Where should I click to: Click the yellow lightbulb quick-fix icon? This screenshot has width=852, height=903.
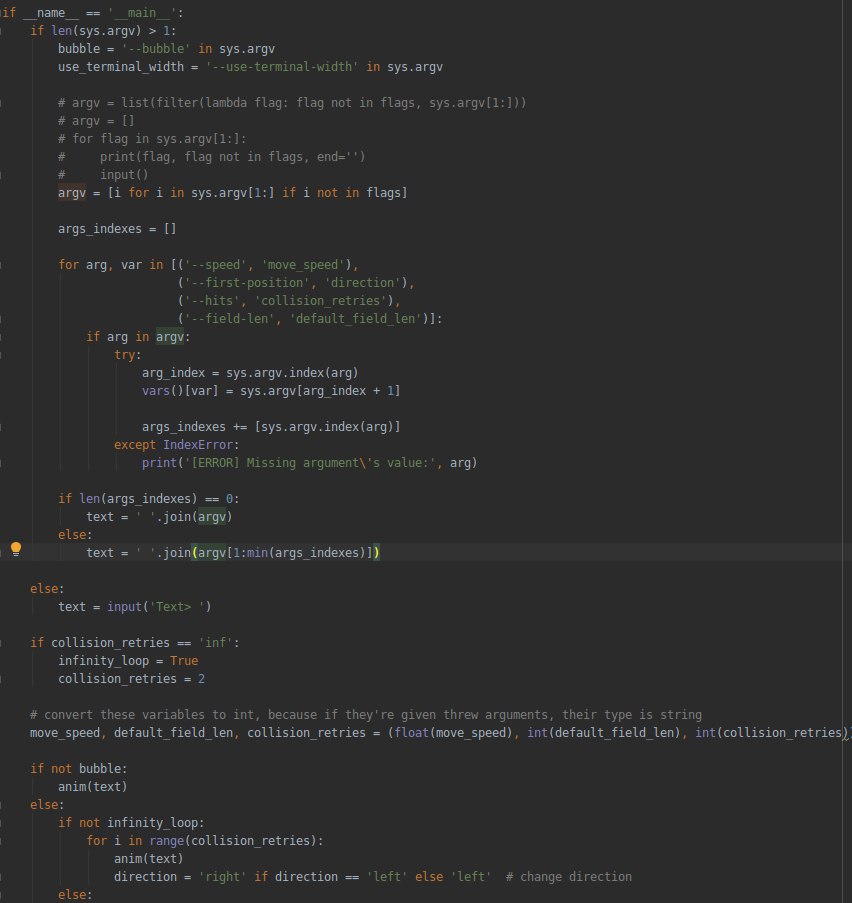[x=16, y=549]
